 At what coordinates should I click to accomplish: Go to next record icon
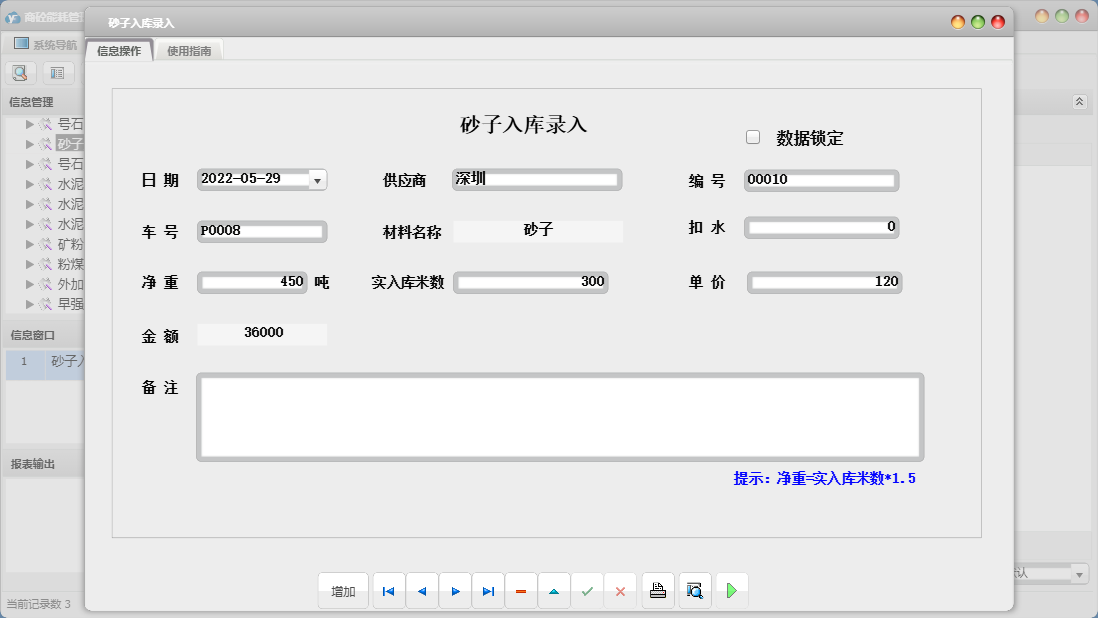tap(455, 590)
